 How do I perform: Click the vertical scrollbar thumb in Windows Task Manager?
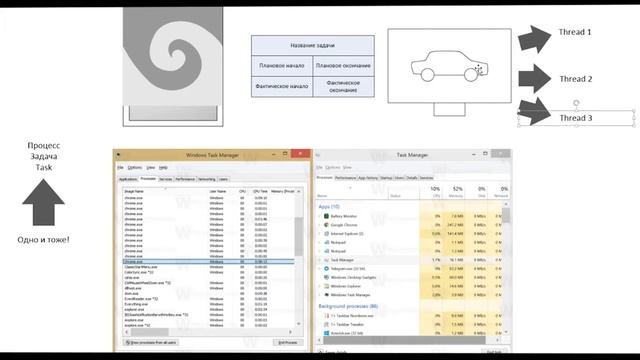299,237
